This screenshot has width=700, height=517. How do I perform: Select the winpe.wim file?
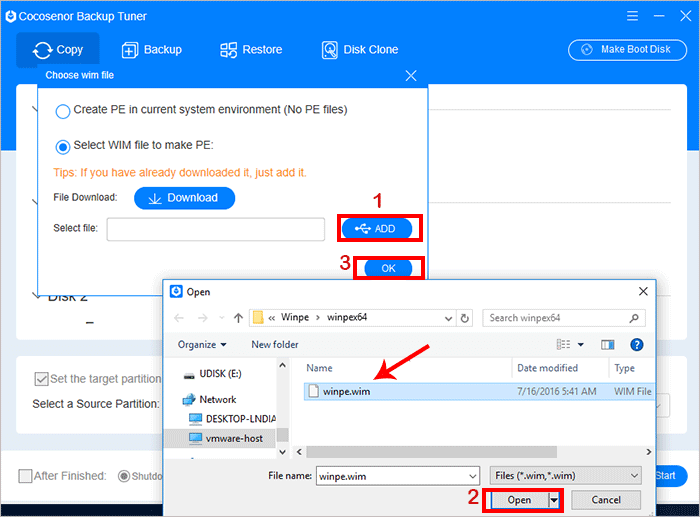pos(479,392)
